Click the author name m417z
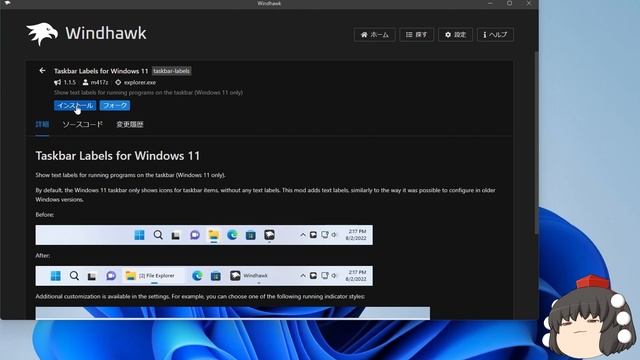Screen dimensions: 640x360 (x=99, y=82)
